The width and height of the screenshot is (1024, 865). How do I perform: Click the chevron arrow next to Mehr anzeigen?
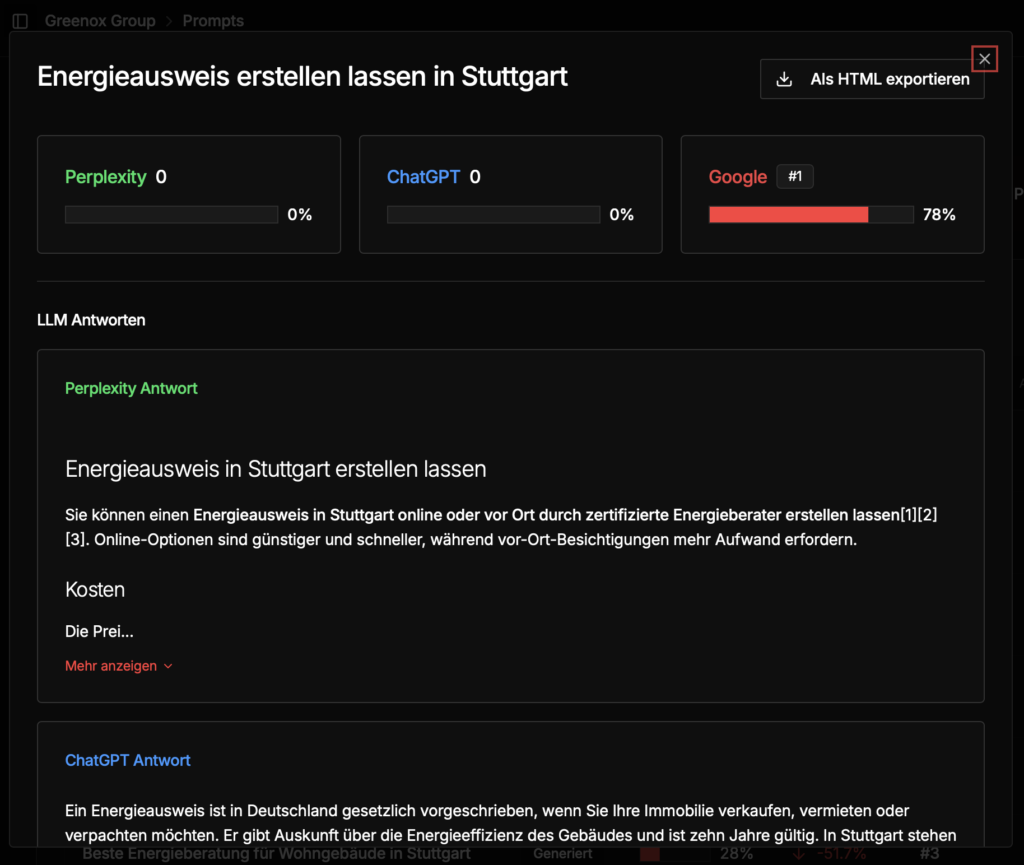(169, 665)
